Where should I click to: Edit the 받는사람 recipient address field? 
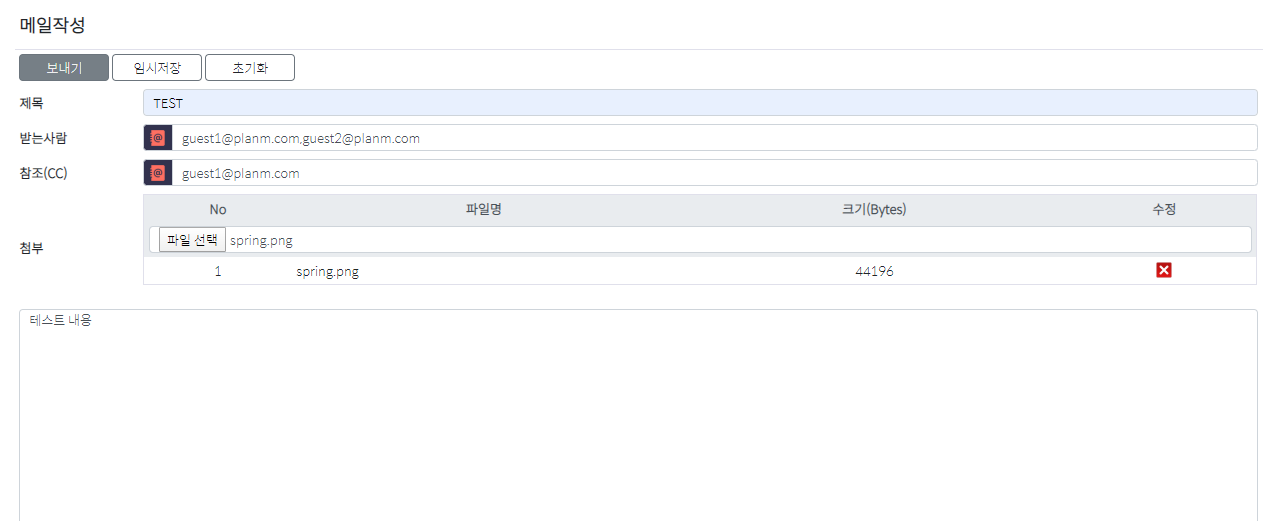click(715, 138)
